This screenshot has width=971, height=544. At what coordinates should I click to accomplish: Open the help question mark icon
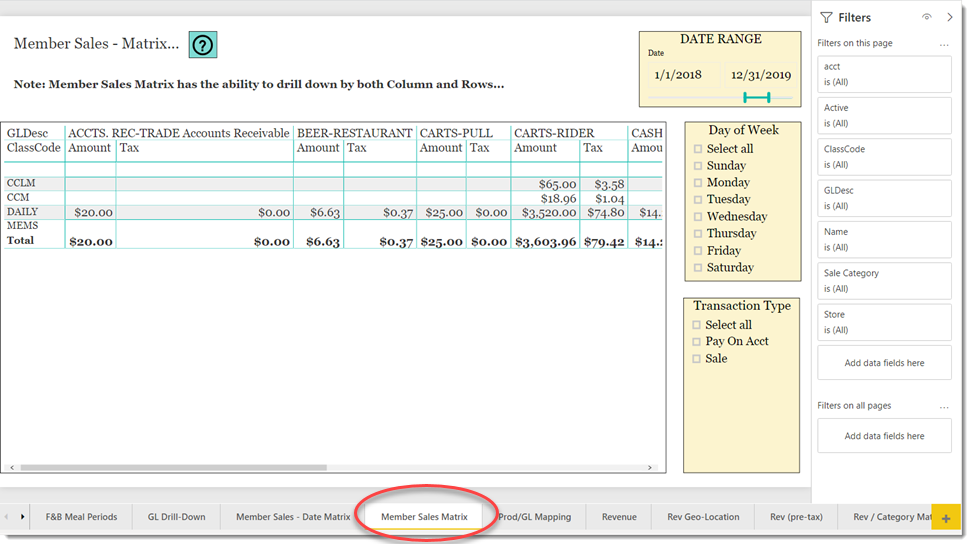pos(202,45)
